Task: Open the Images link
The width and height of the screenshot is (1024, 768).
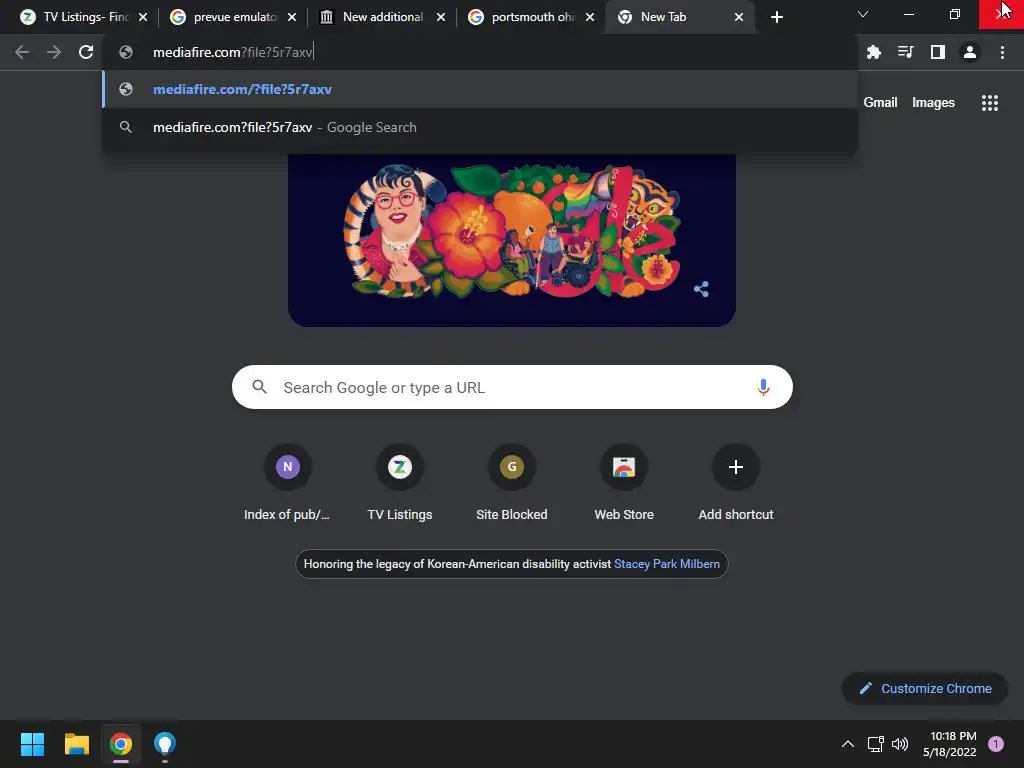Action: (933, 103)
